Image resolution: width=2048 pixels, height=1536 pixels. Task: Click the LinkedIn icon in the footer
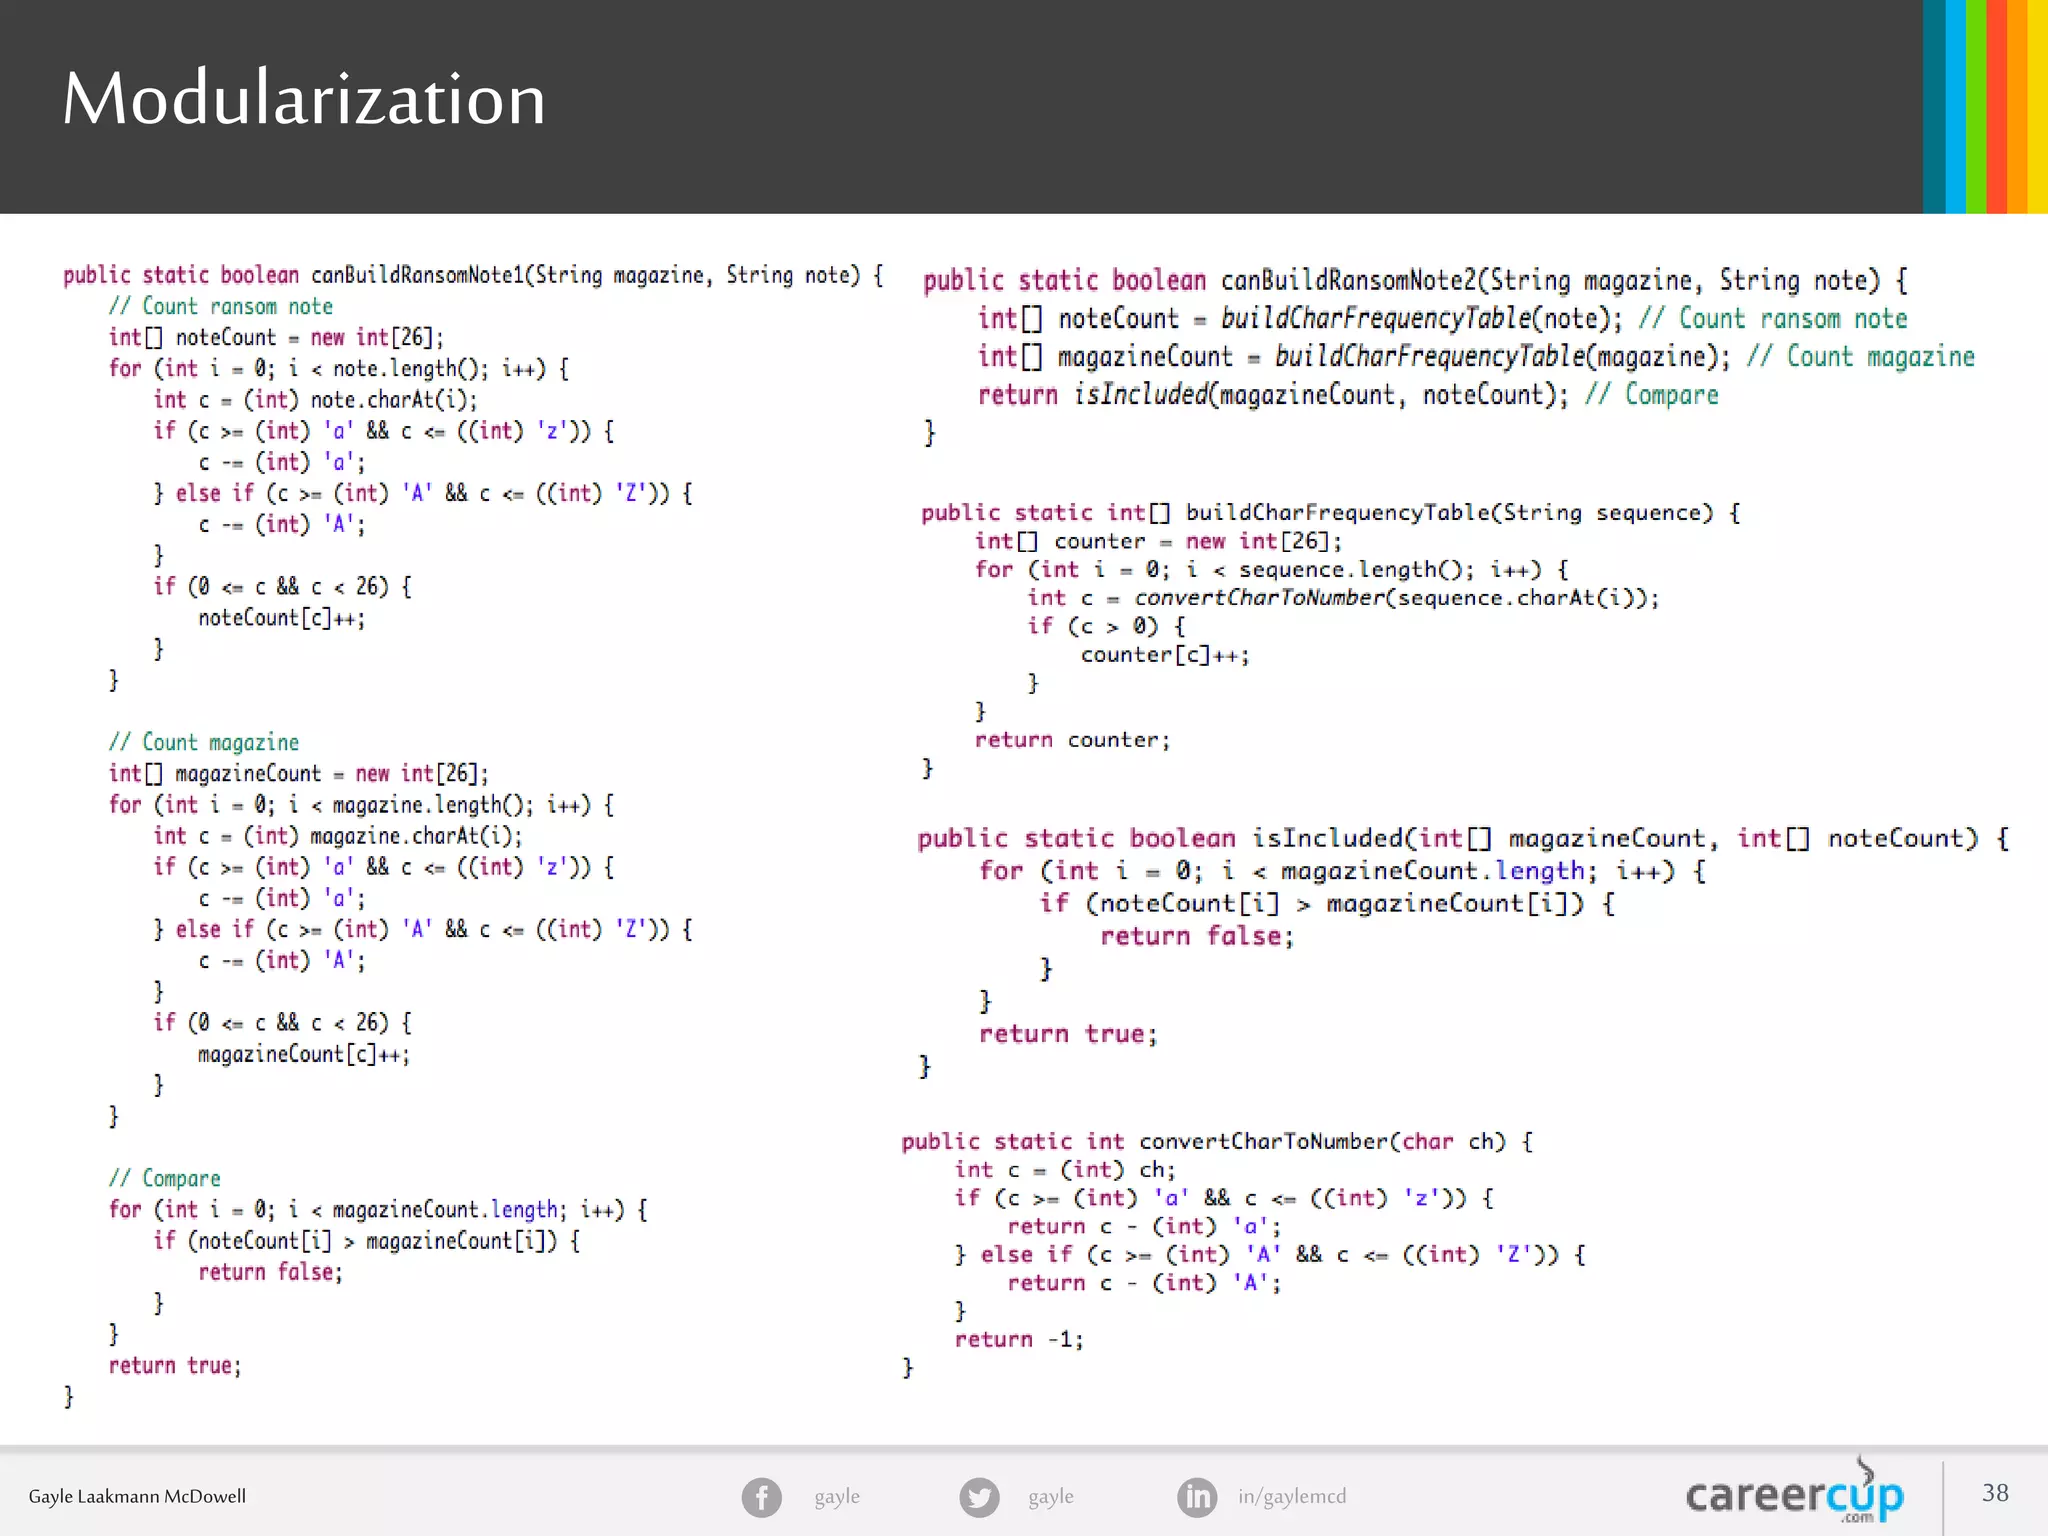[x=1197, y=1497]
